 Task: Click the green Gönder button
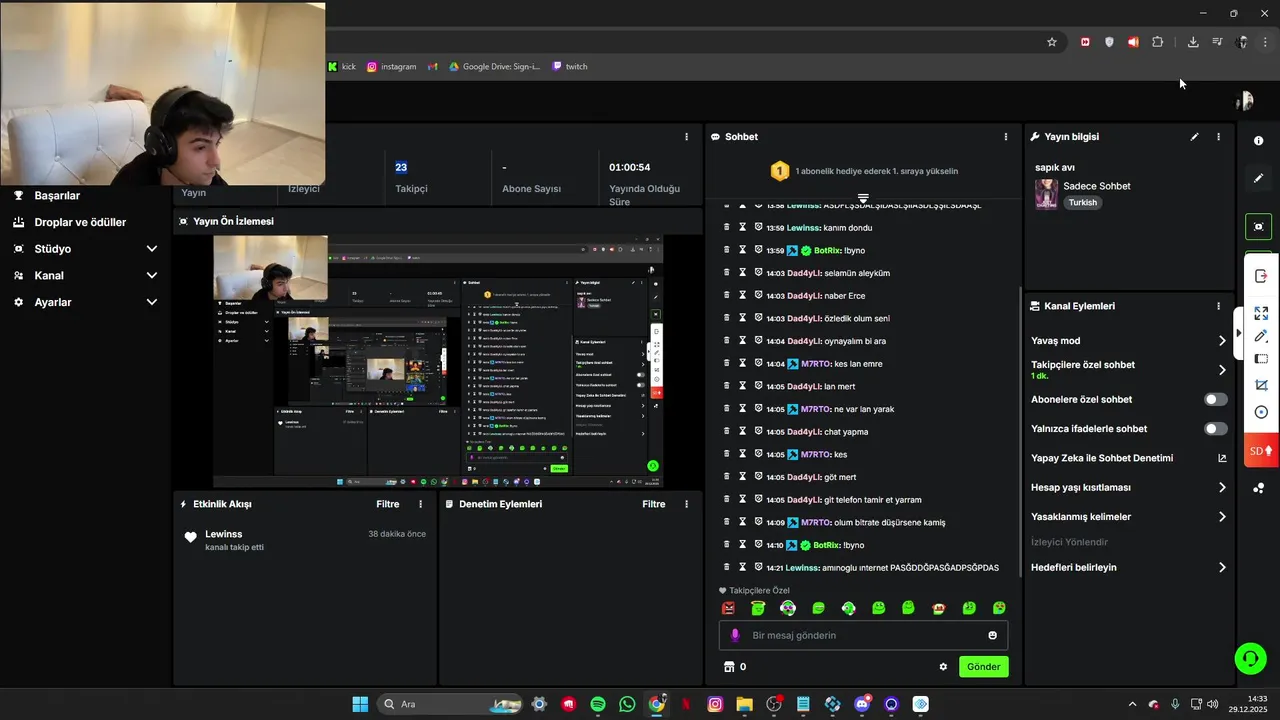point(983,667)
